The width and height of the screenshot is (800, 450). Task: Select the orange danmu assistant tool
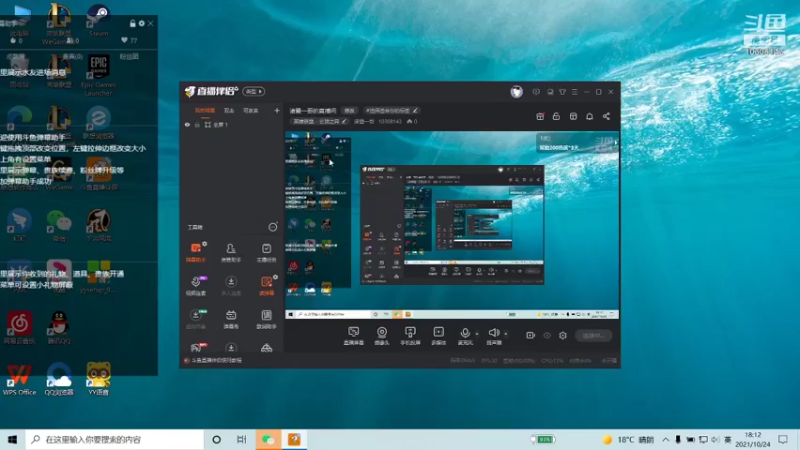[x=195, y=252]
